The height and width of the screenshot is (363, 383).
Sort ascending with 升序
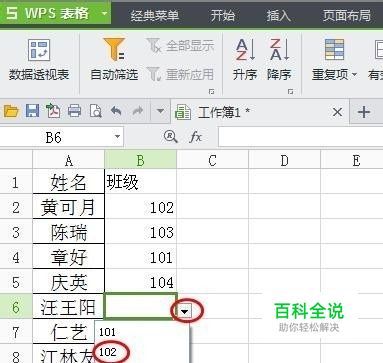(x=245, y=60)
